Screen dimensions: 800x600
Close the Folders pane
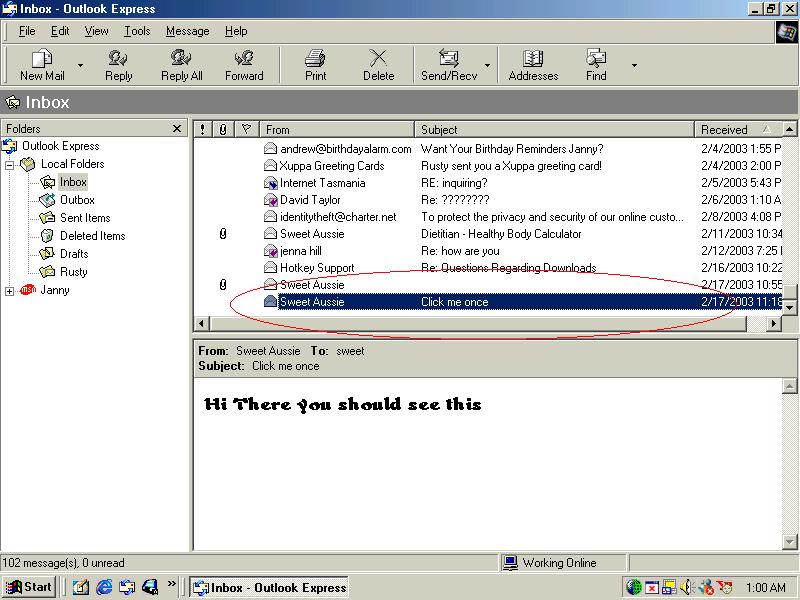(177, 129)
